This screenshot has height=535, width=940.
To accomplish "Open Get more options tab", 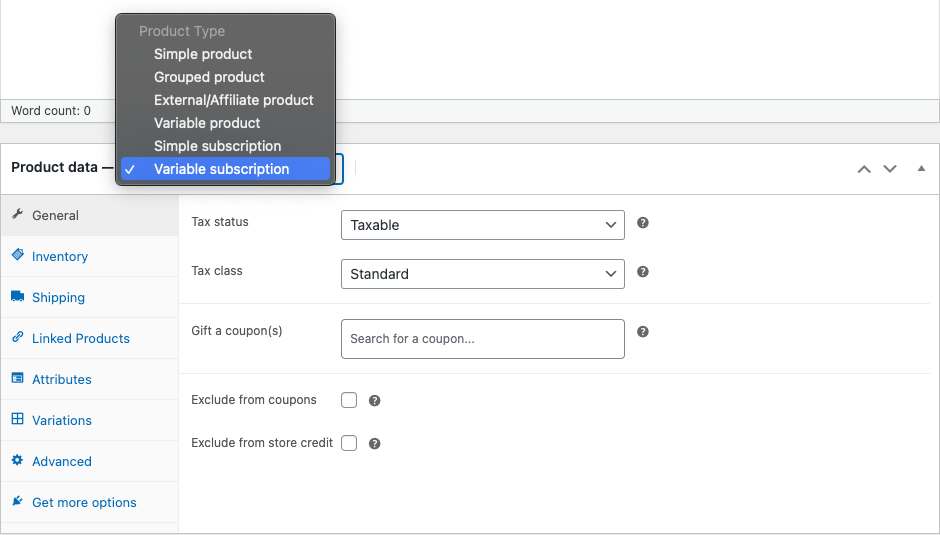I will coord(84,502).
